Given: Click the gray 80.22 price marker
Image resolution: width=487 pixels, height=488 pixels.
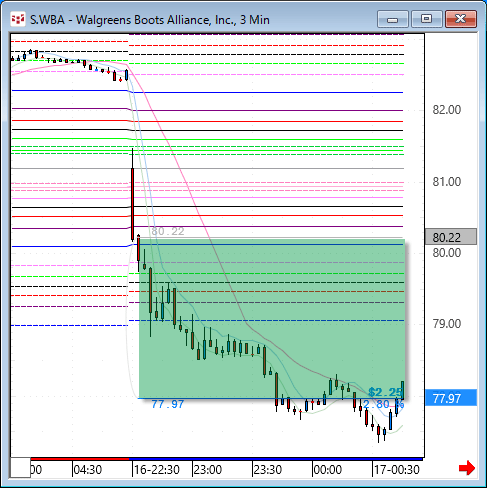Looking at the screenshot, I should click(x=451, y=237).
